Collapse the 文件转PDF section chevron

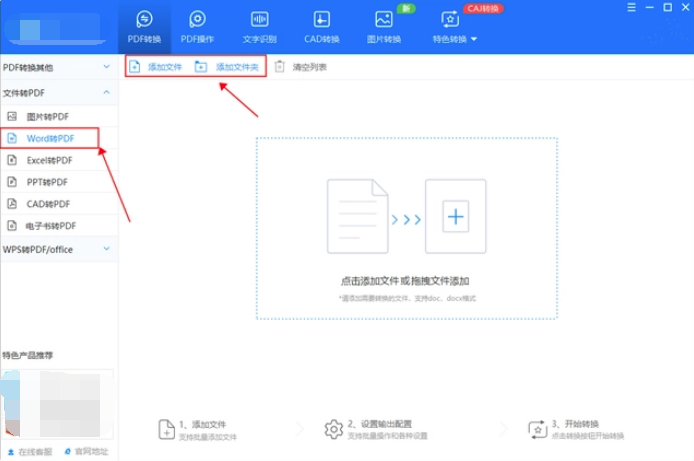click(x=107, y=92)
